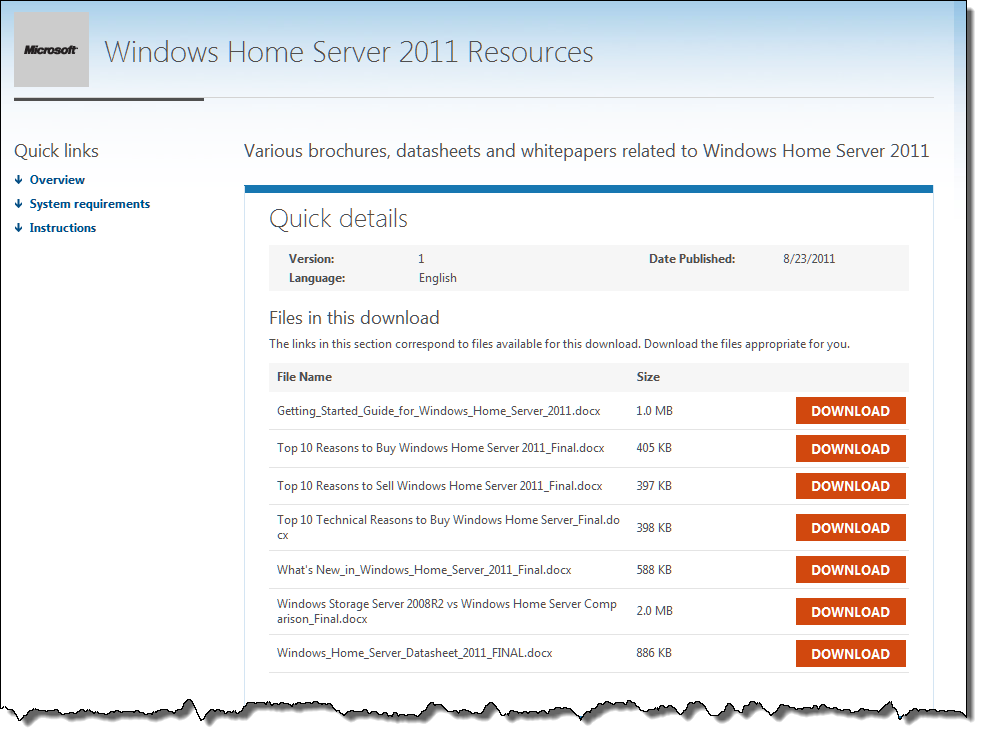Click the arrow icon beside Overview
This screenshot has width=983, height=744.
pyautogui.click(x=19, y=180)
